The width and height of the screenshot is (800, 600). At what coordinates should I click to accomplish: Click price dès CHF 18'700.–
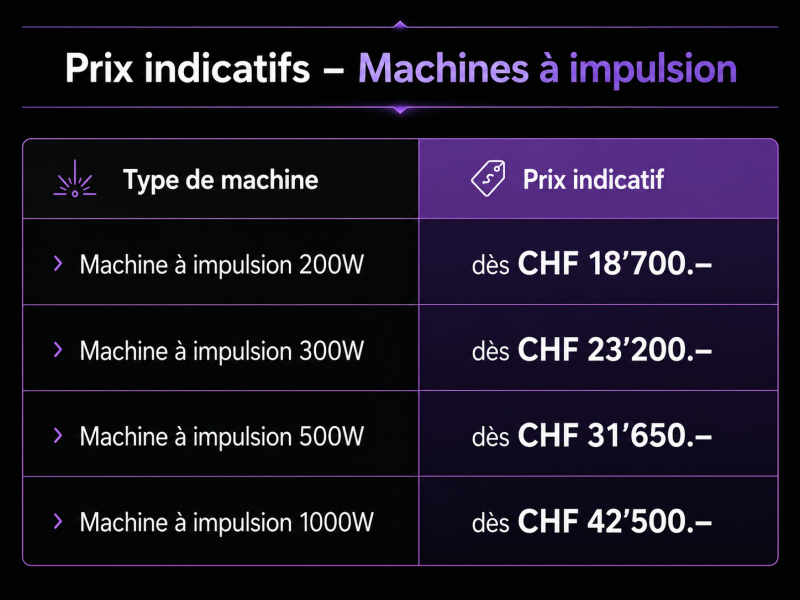click(592, 264)
